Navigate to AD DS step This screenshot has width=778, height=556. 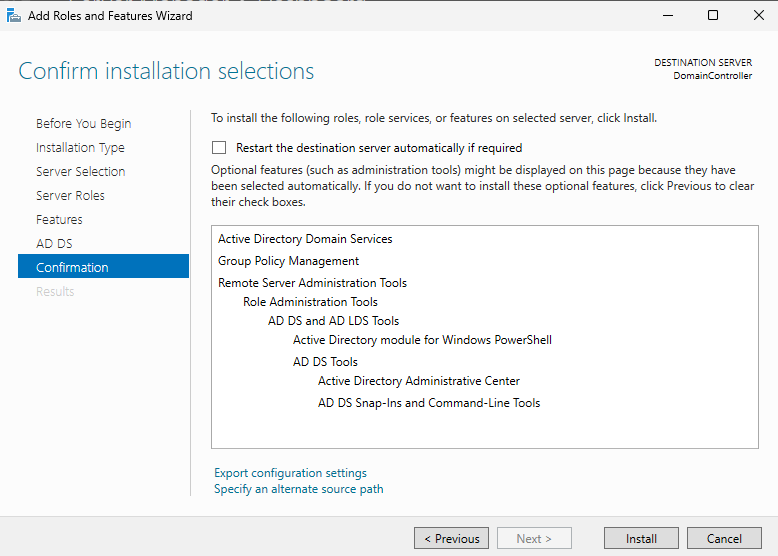tap(54, 244)
